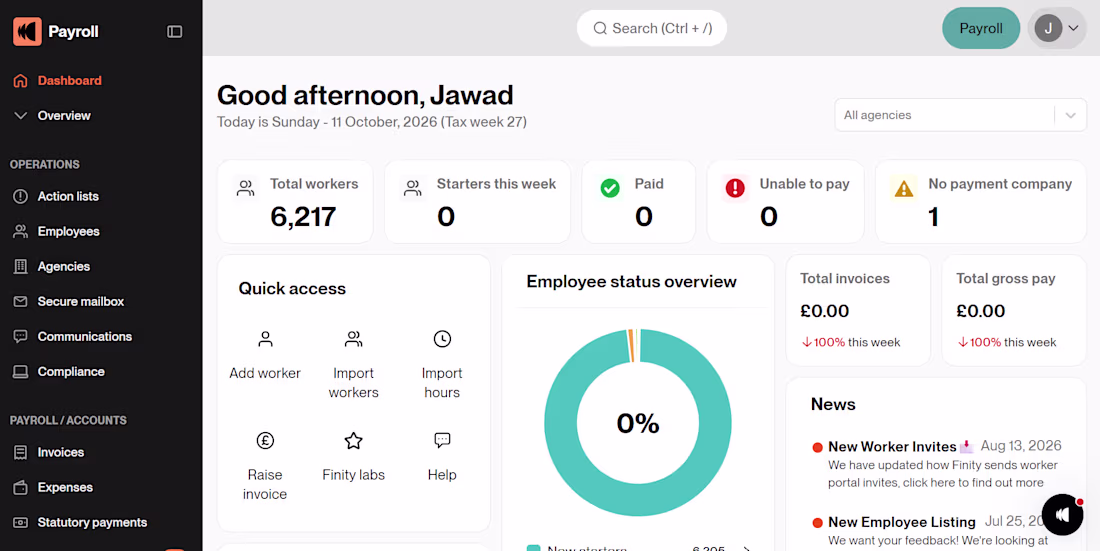The height and width of the screenshot is (551, 1100).
Task: Click the Compliance laptop icon
Action: (21, 372)
